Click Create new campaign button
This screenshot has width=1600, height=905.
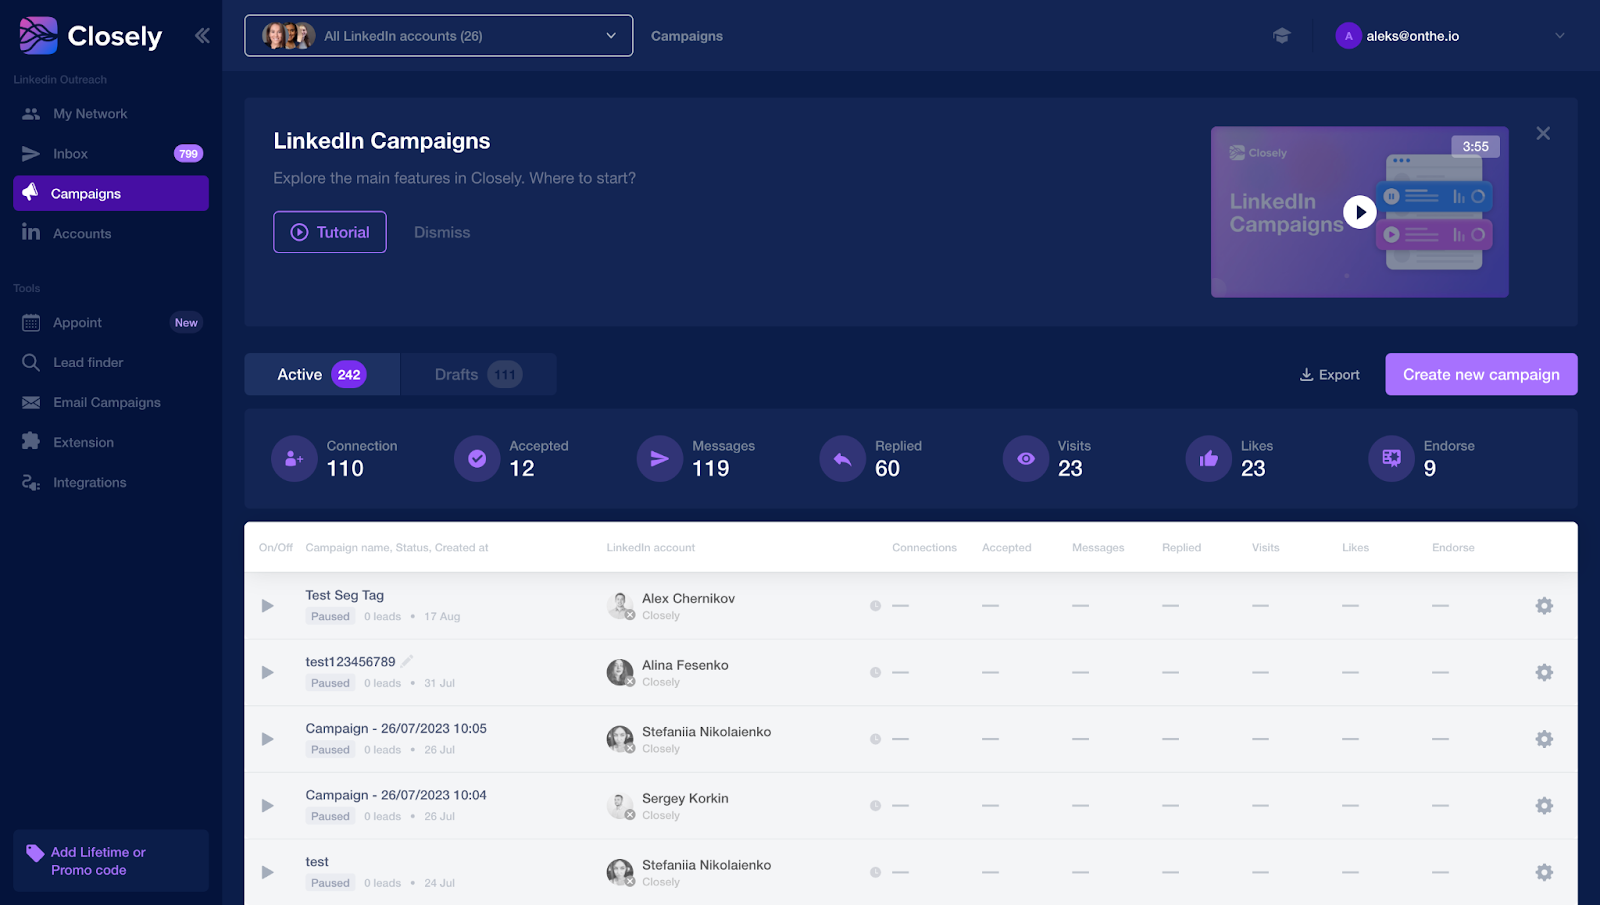1481,374
